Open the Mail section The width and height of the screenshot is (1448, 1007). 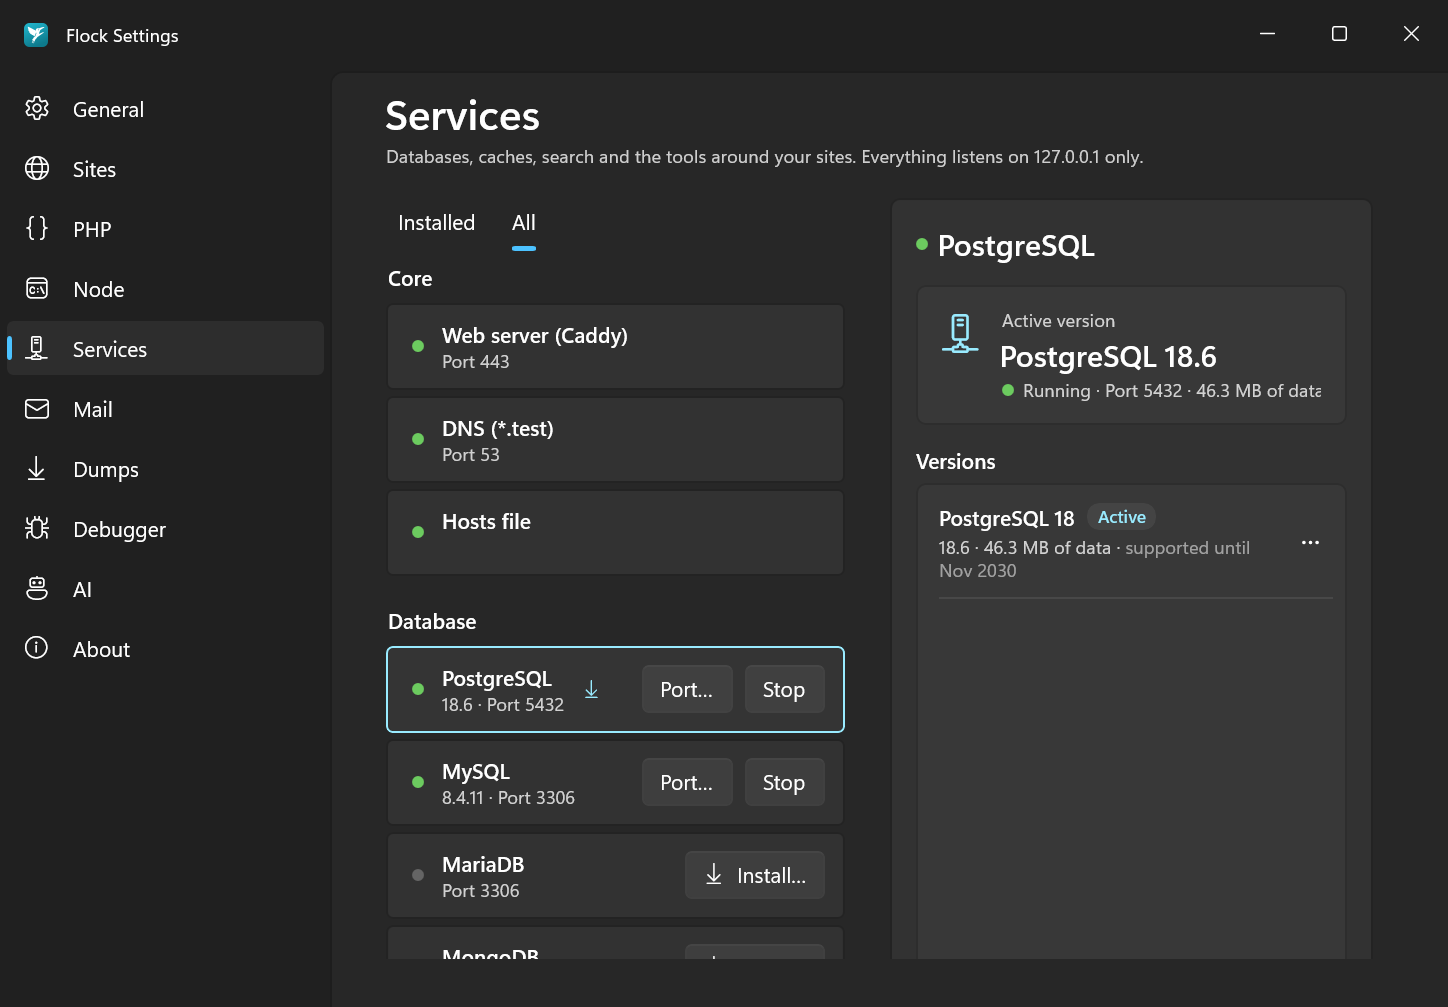tap(165, 409)
